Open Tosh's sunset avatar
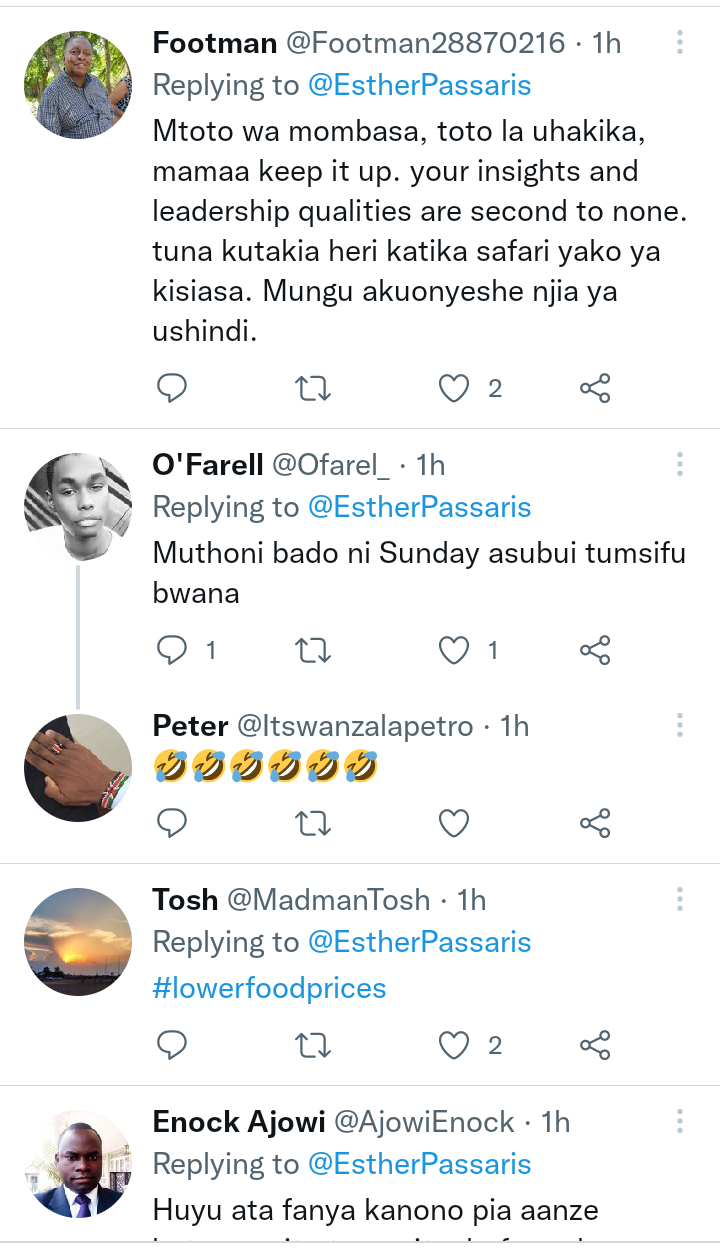The height and width of the screenshot is (1259, 720). click(78, 941)
